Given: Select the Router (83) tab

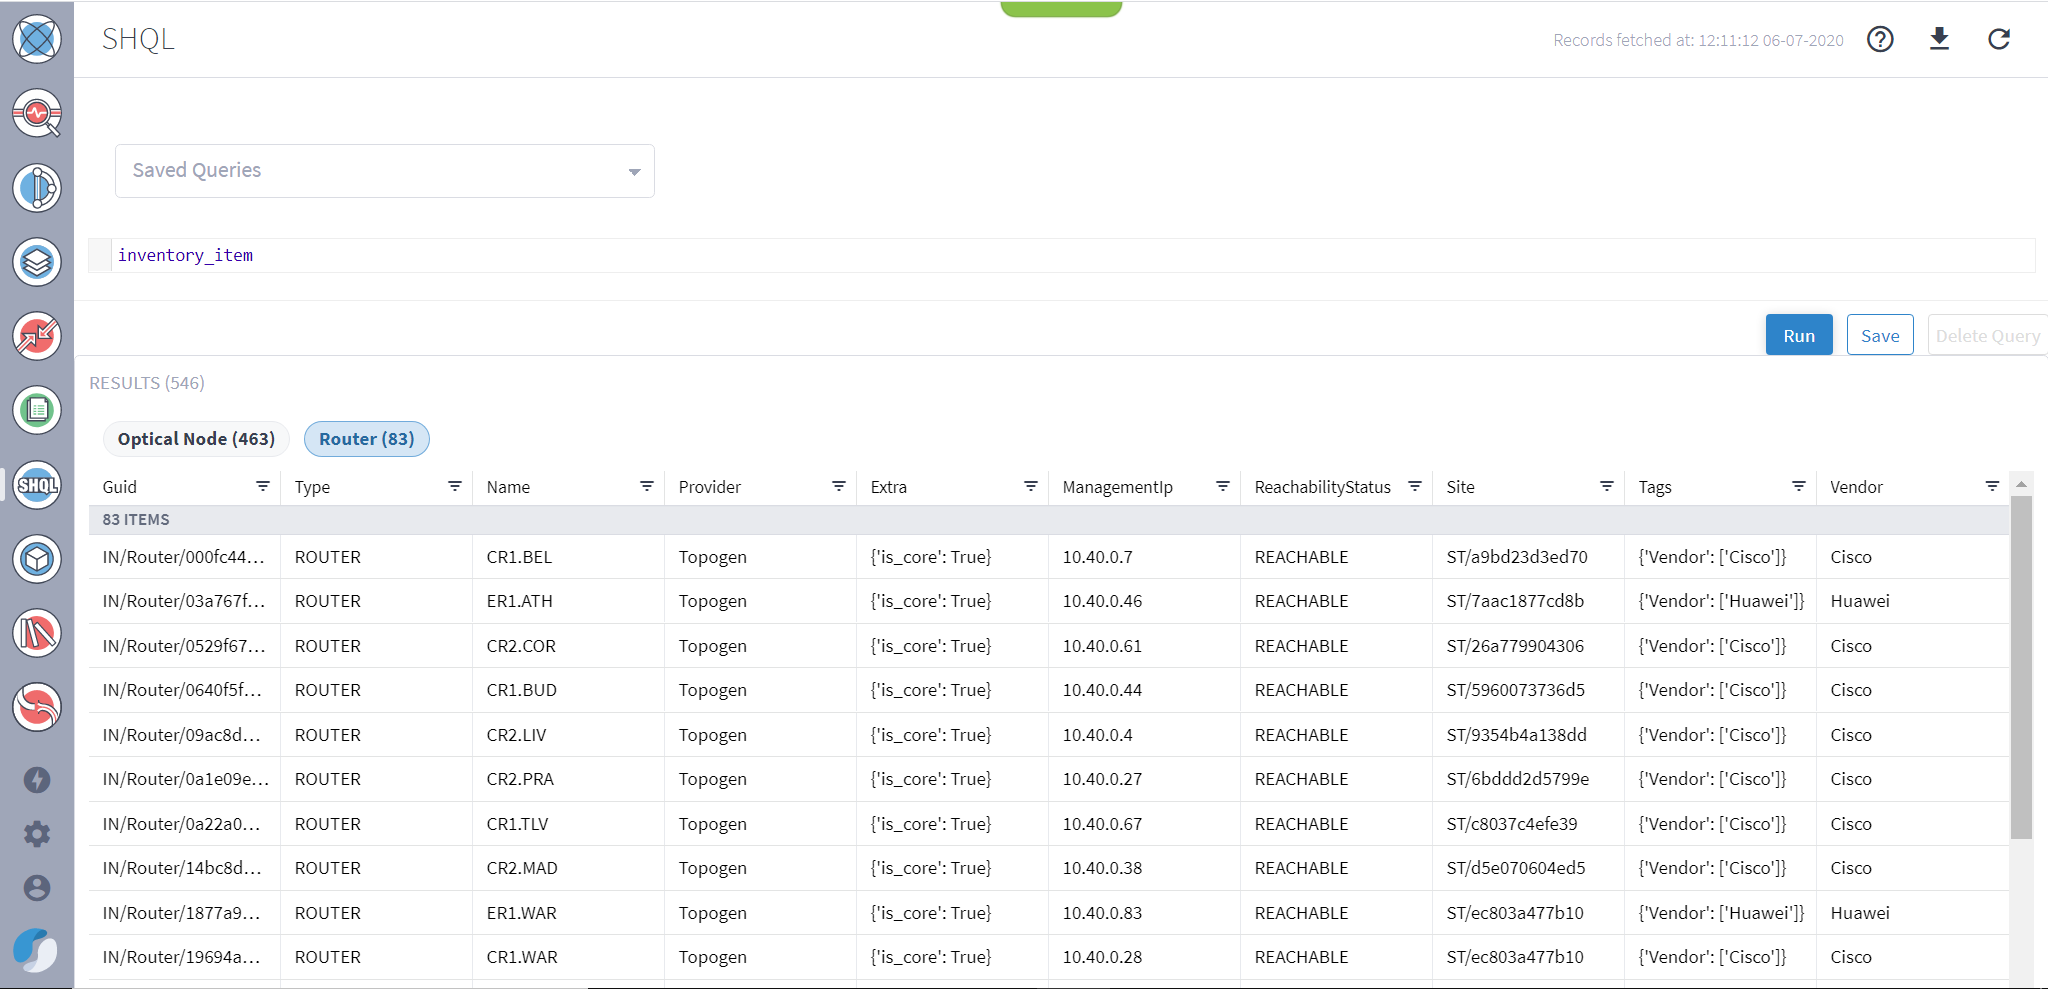Looking at the screenshot, I should [366, 438].
